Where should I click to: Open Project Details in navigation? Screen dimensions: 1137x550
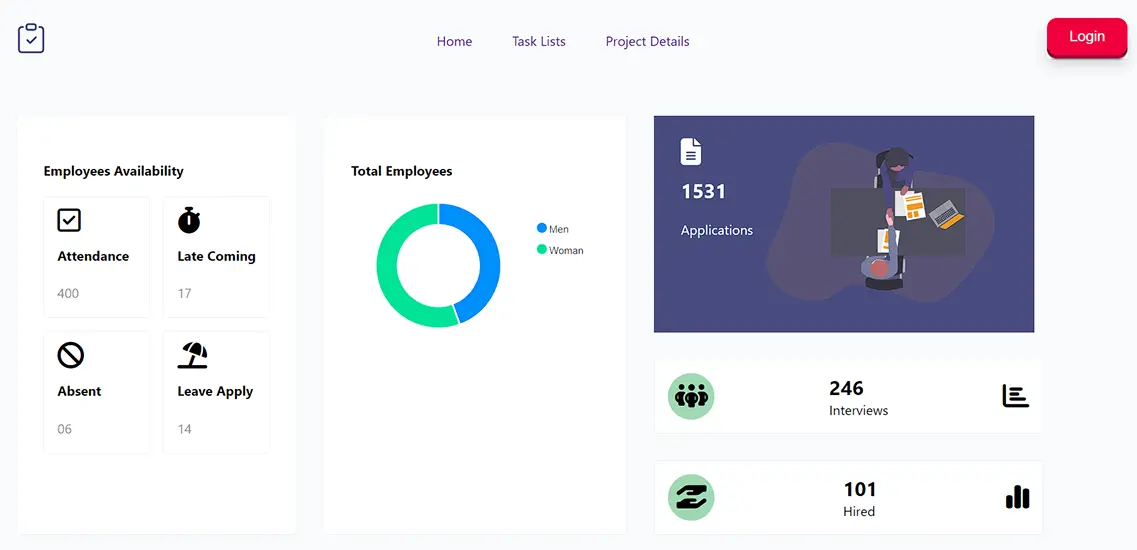[648, 41]
